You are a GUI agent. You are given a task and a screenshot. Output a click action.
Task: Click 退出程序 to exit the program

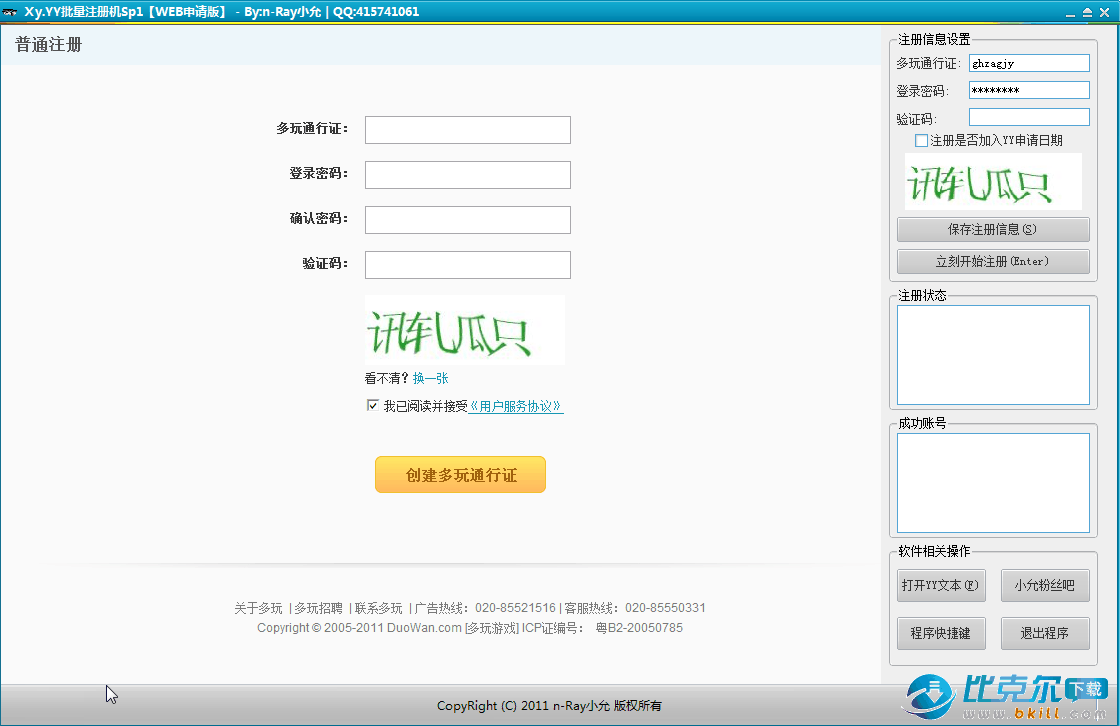[x=1044, y=633]
